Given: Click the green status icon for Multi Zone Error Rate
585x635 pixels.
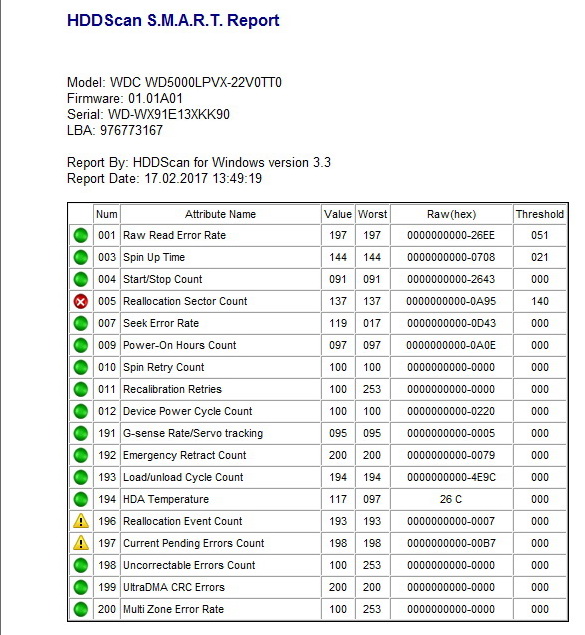Looking at the screenshot, I should [81, 609].
